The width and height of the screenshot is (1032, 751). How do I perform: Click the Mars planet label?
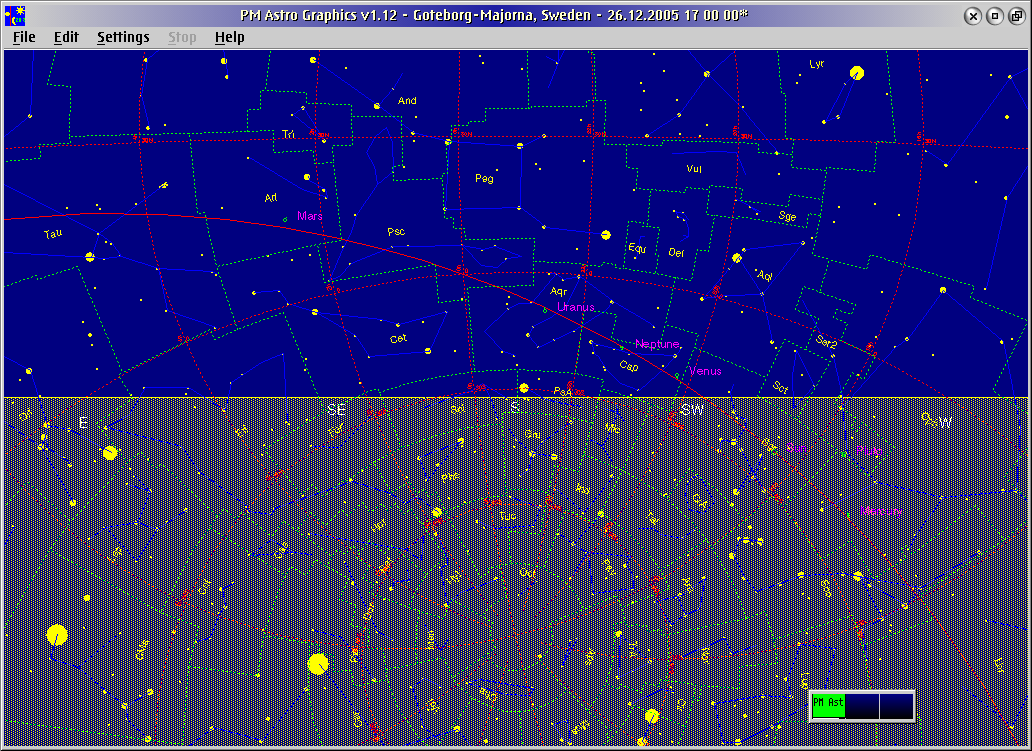(309, 216)
